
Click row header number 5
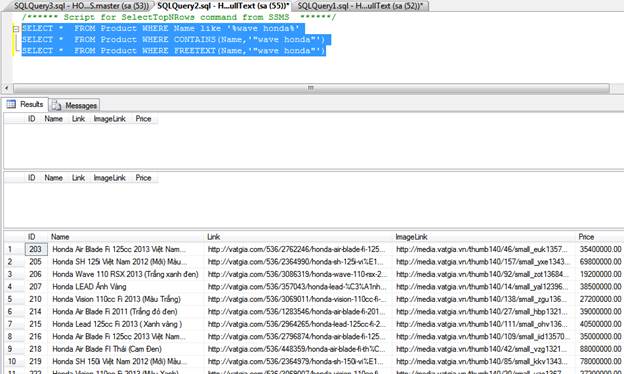[14, 299]
